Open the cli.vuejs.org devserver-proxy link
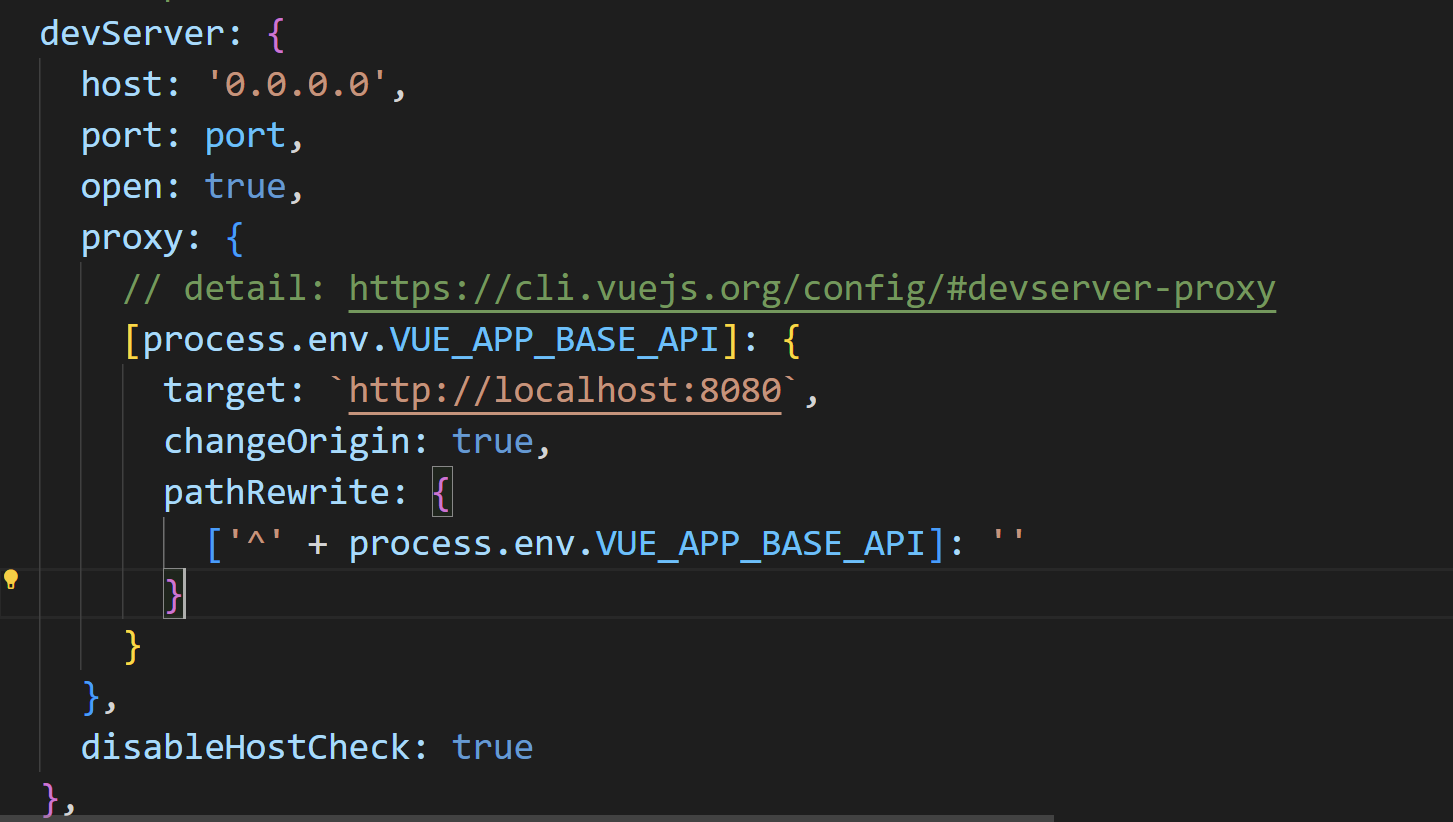1453x822 pixels. pos(812,289)
